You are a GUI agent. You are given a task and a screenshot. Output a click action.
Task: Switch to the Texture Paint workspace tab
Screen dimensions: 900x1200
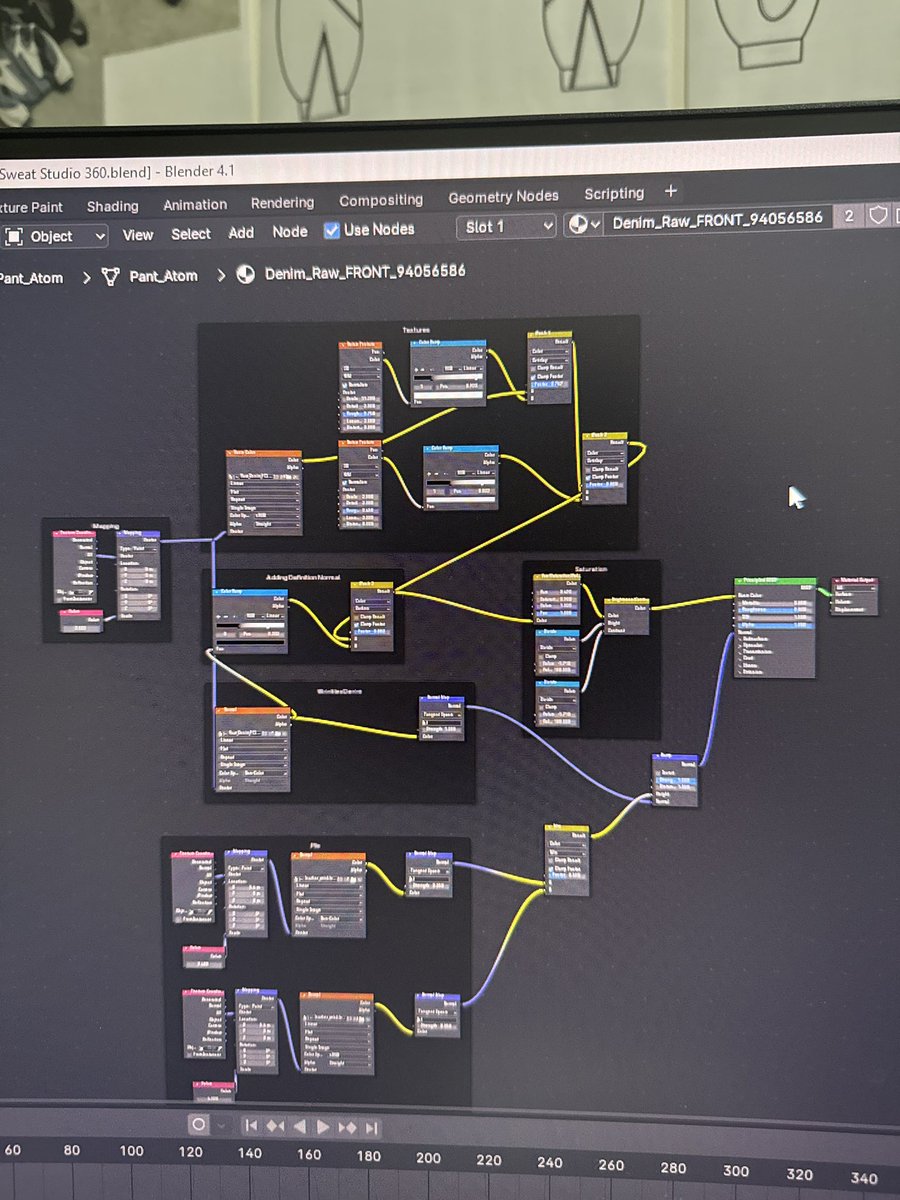[30, 208]
